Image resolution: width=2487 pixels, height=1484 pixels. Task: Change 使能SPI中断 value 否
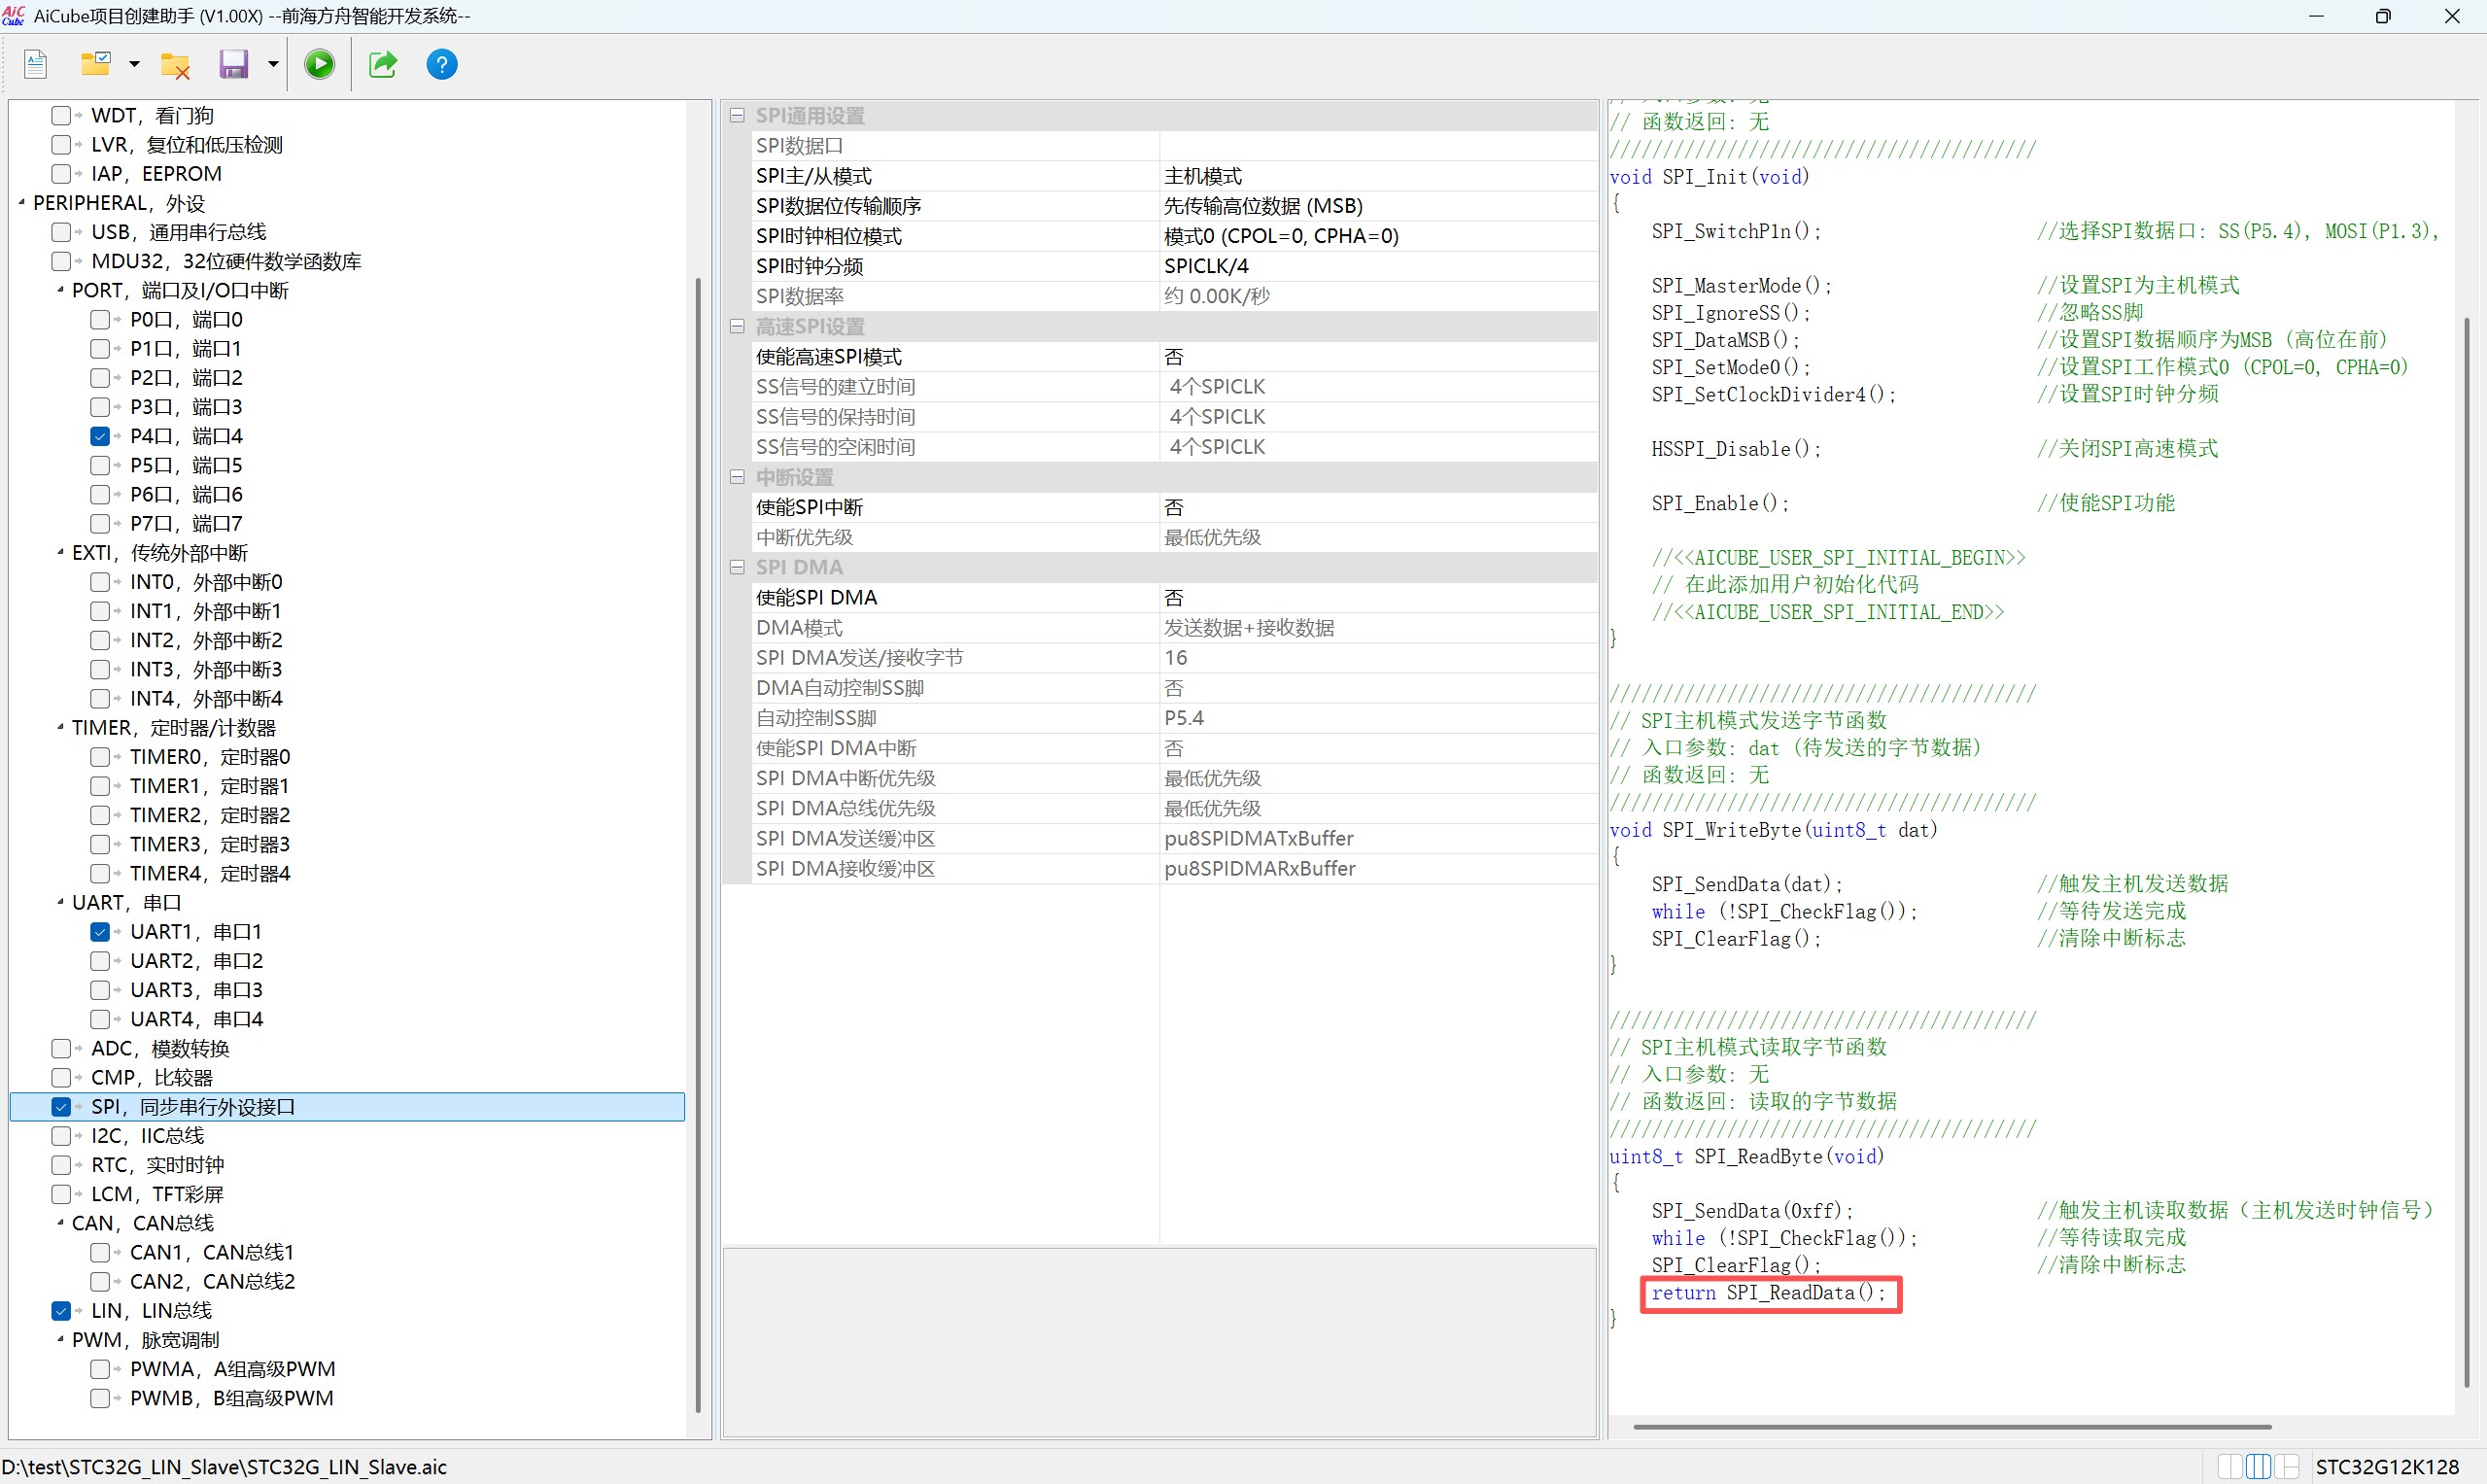pos(1377,507)
